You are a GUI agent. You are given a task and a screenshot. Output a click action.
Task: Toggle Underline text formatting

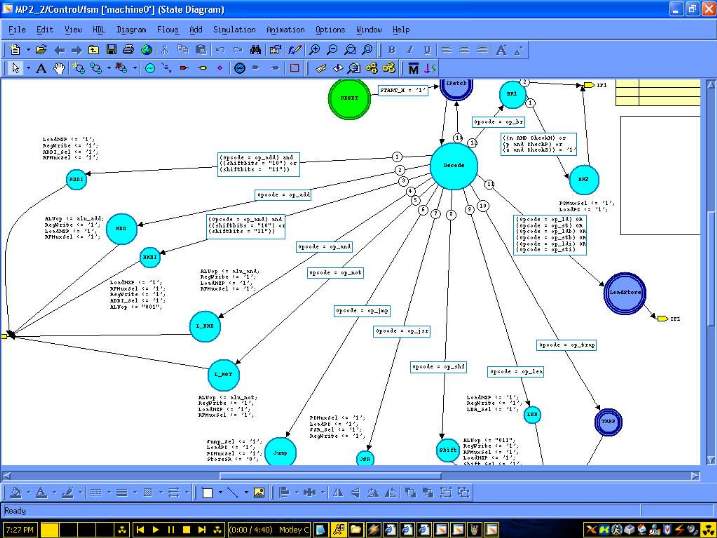tap(427, 49)
